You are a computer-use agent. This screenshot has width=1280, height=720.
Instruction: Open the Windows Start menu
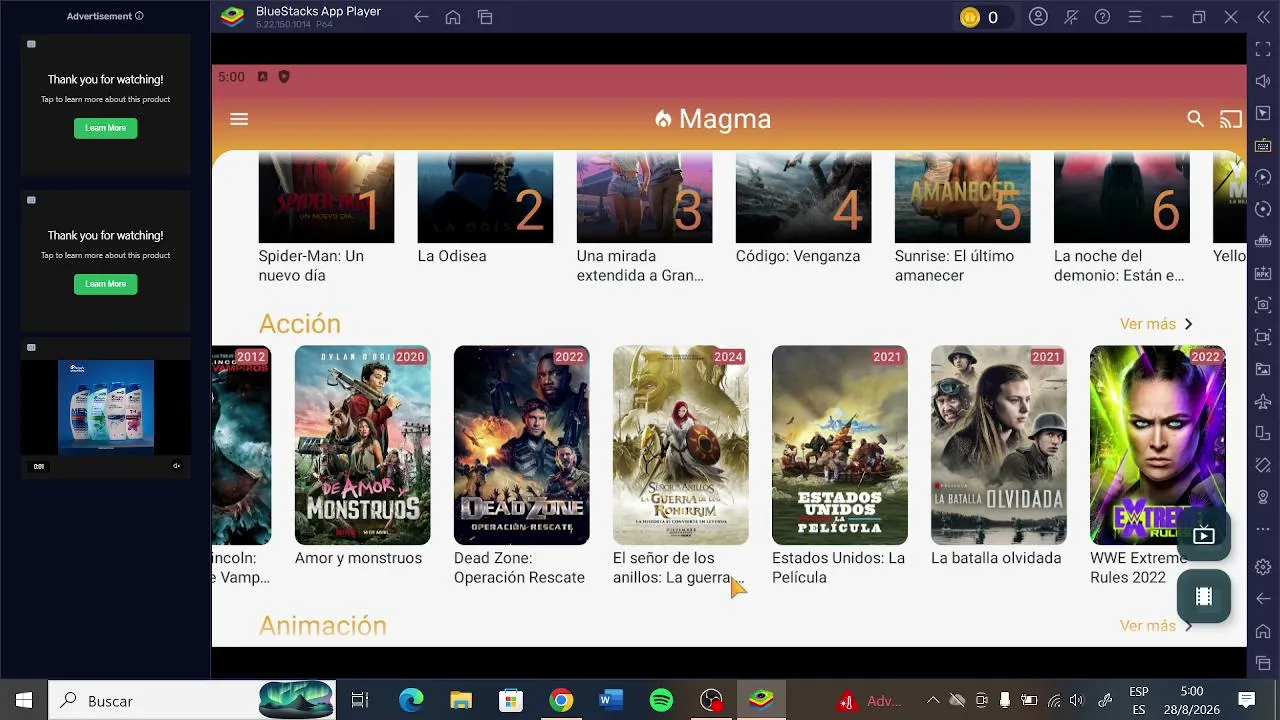tap(24, 700)
